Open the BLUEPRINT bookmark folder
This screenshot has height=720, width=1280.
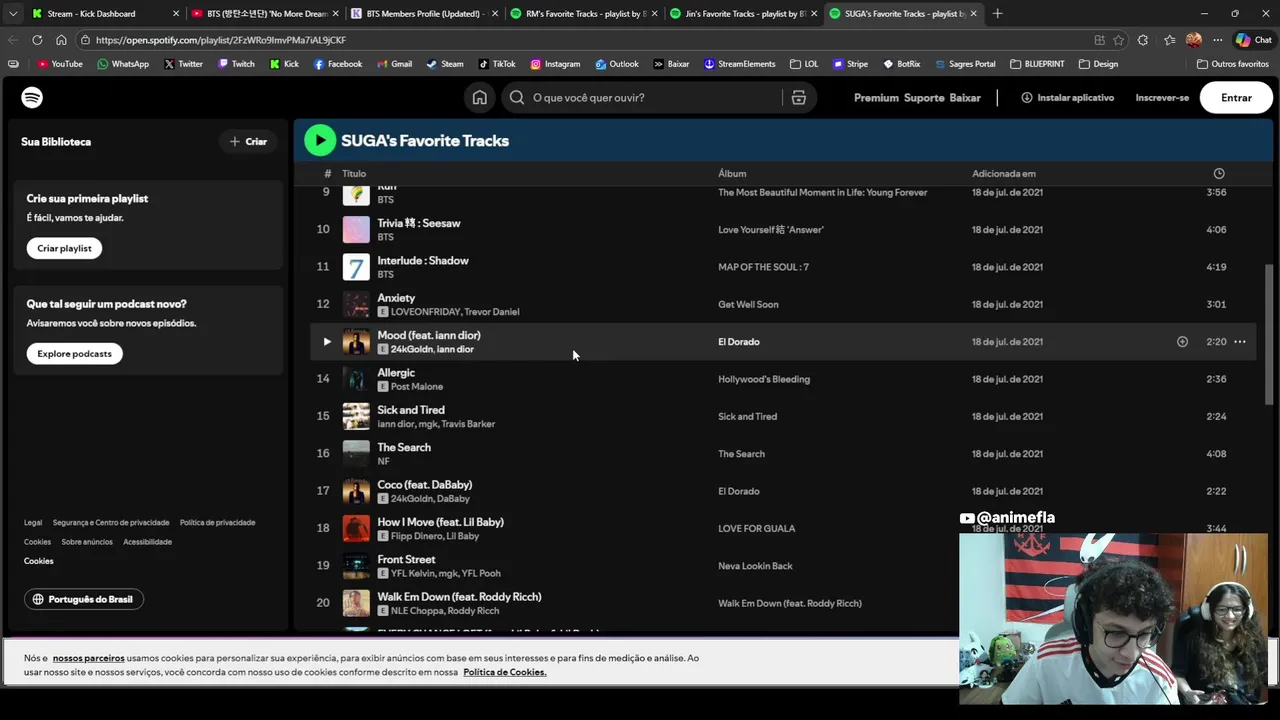[1037, 64]
